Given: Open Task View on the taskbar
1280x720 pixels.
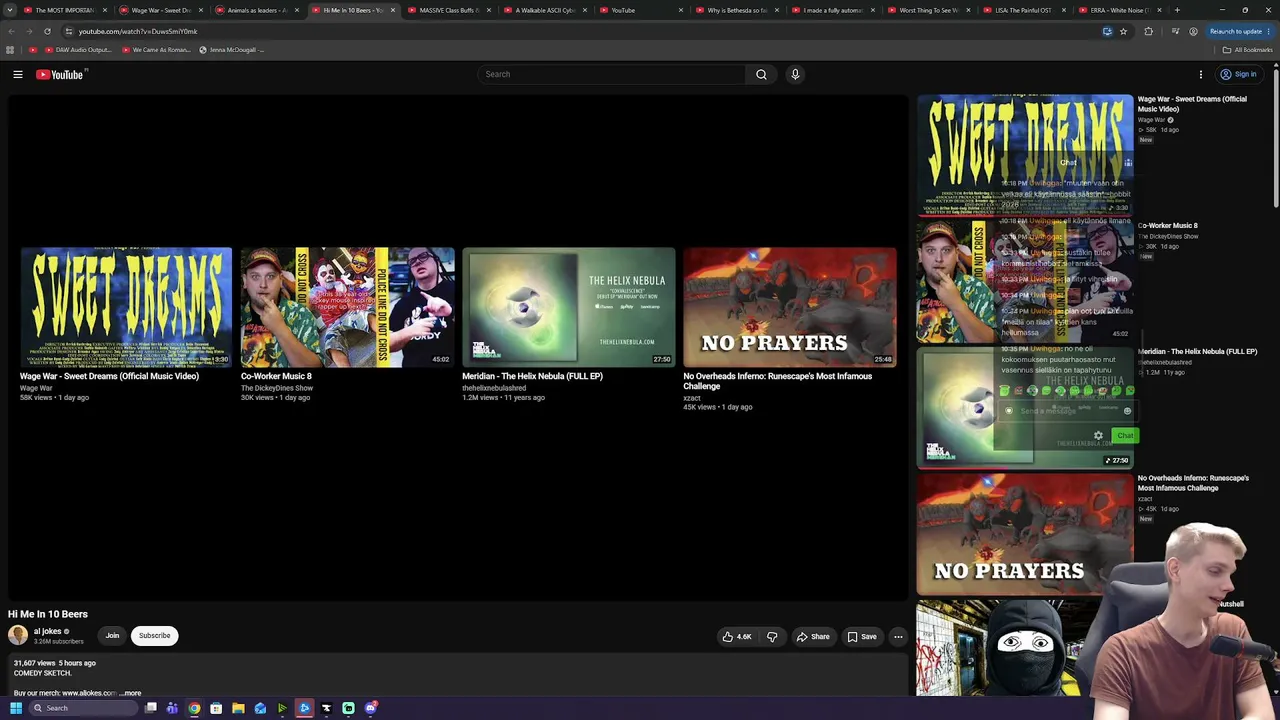Looking at the screenshot, I should click(x=151, y=708).
